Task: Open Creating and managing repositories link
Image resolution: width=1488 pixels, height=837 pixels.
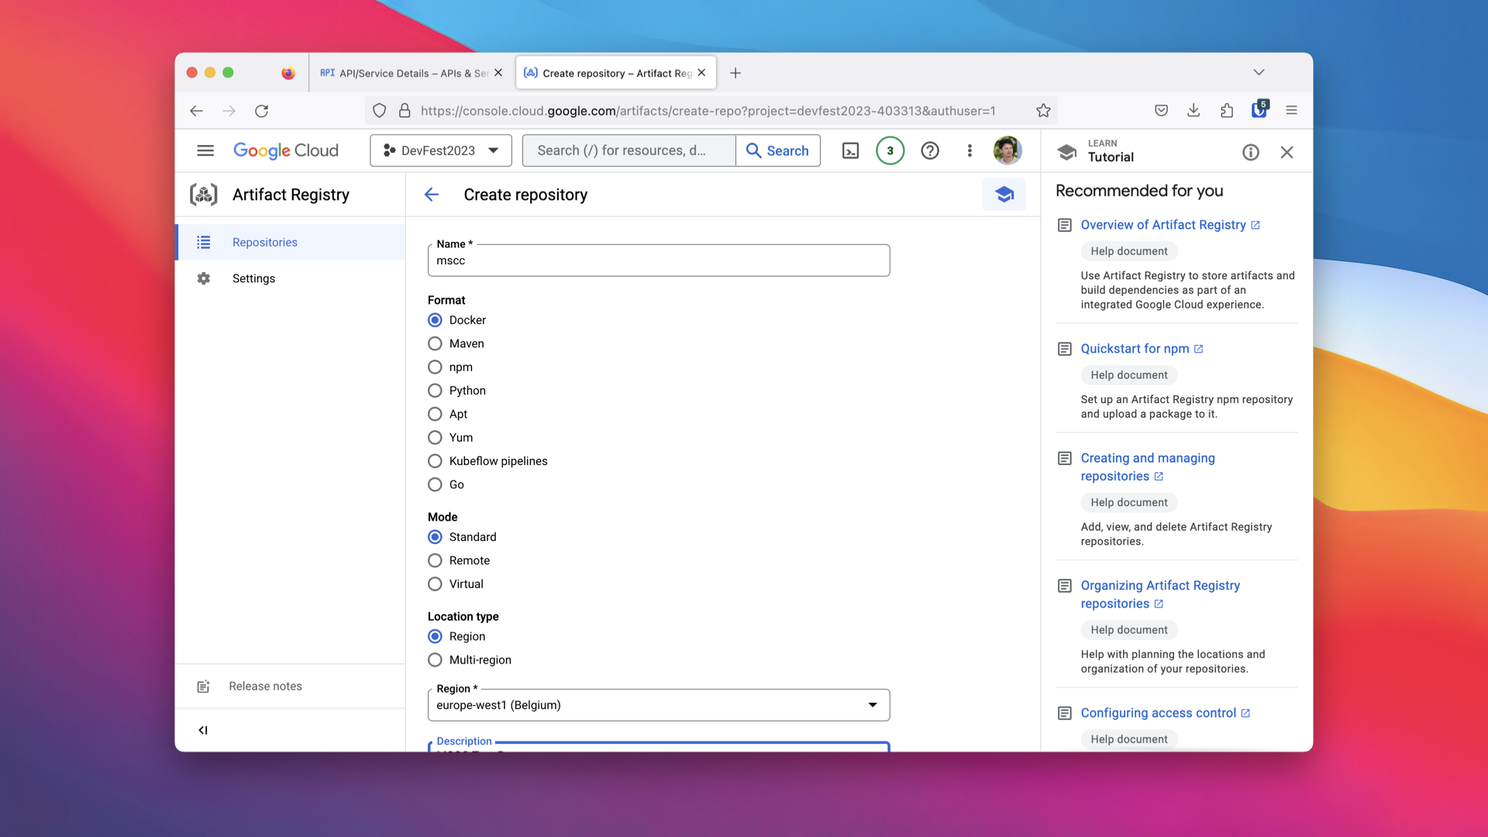Action: [1148, 467]
